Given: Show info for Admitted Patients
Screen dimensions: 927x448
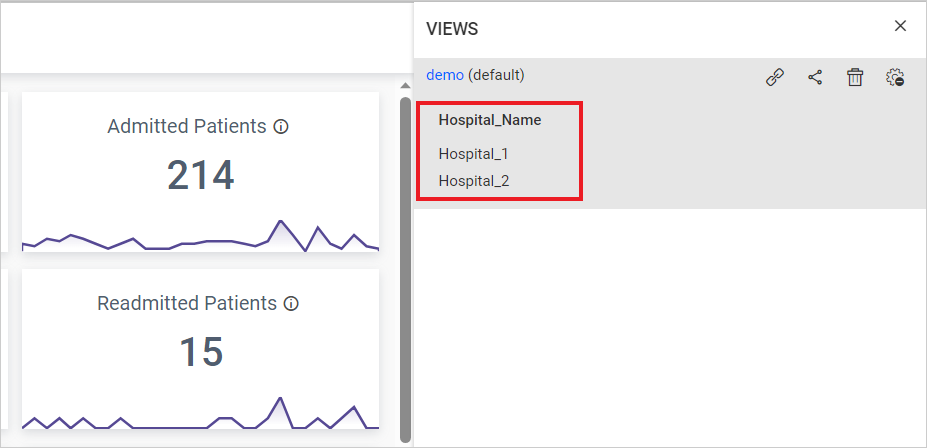Looking at the screenshot, I should coord(281,126).
